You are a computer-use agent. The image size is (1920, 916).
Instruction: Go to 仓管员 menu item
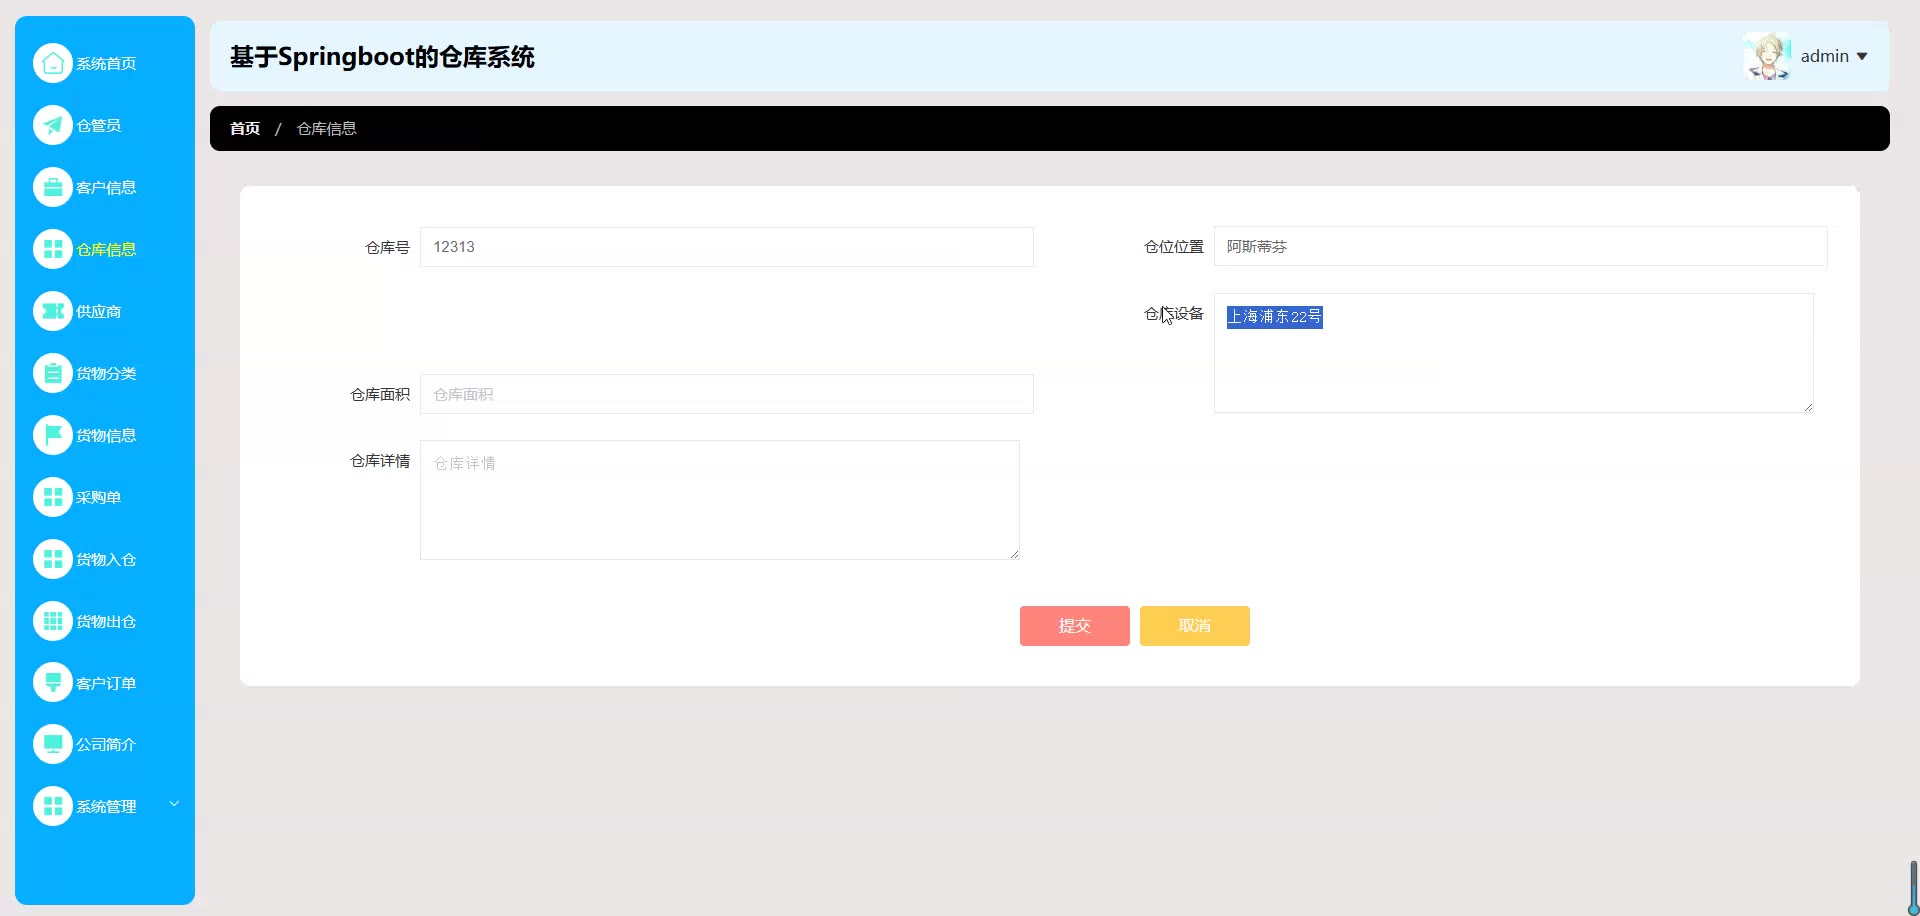click(x=99, y=125)
